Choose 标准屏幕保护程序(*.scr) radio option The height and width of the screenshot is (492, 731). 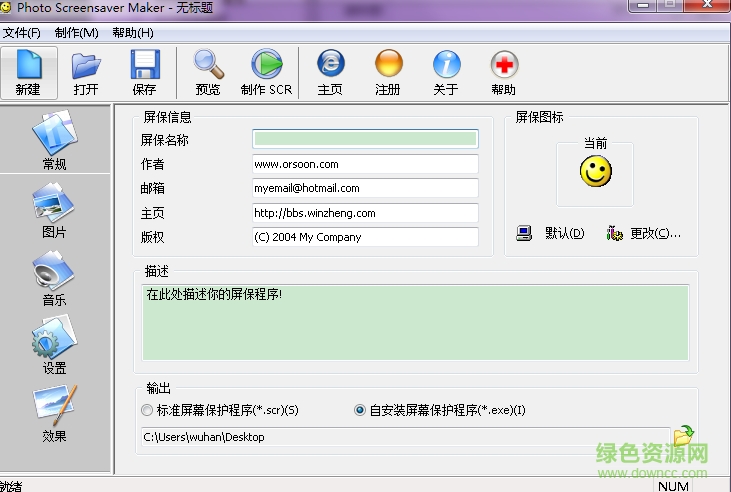click(220, 410)
